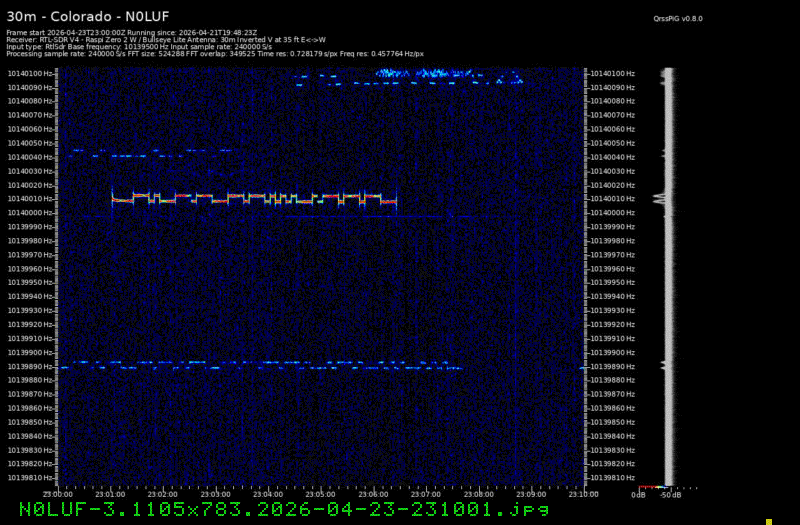
Task: Click the 10140100 Hz label on left axis
Action: point(31,73)
